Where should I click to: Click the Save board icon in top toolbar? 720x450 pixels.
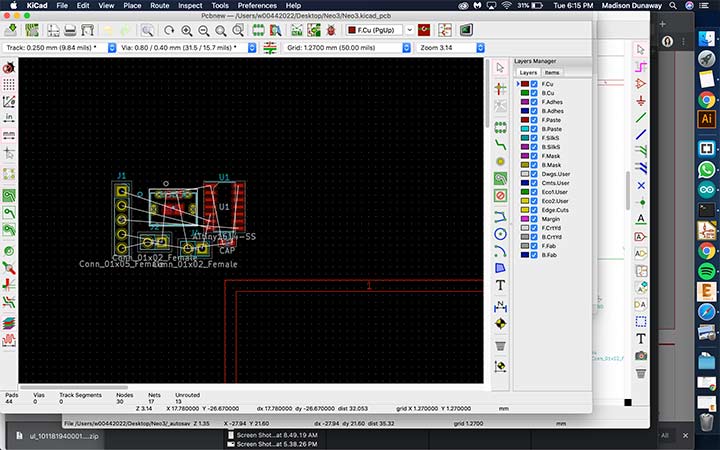tap(11, 30)
